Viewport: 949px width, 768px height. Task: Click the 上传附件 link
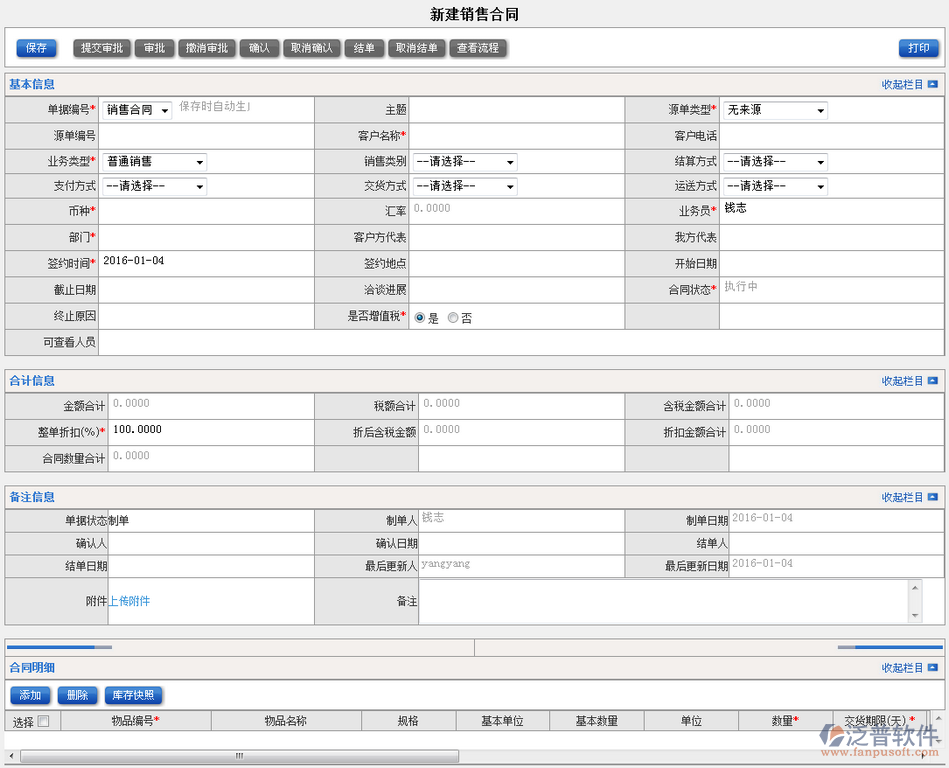point(129,601)
